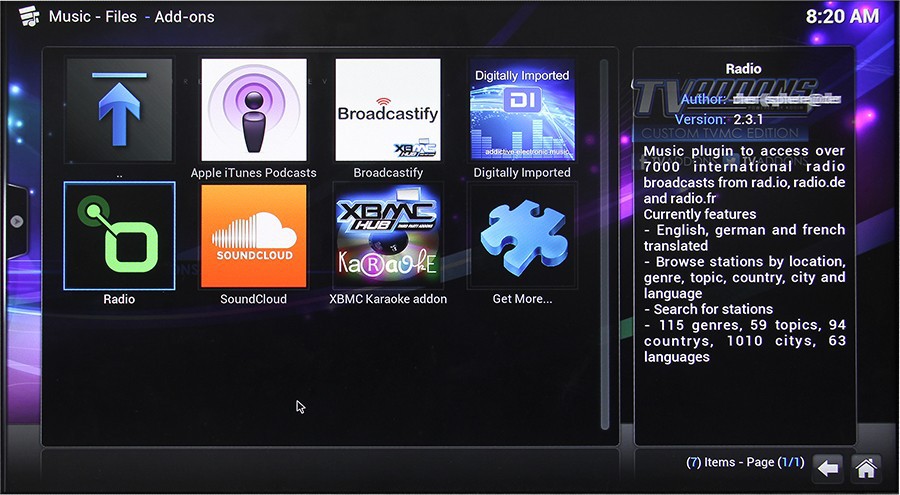The height and width of the screenshot is (495, 900).
Task: Click the "Apple iTunes Podcasts" label
Action: pyautogui.click(x=254, y=173)
